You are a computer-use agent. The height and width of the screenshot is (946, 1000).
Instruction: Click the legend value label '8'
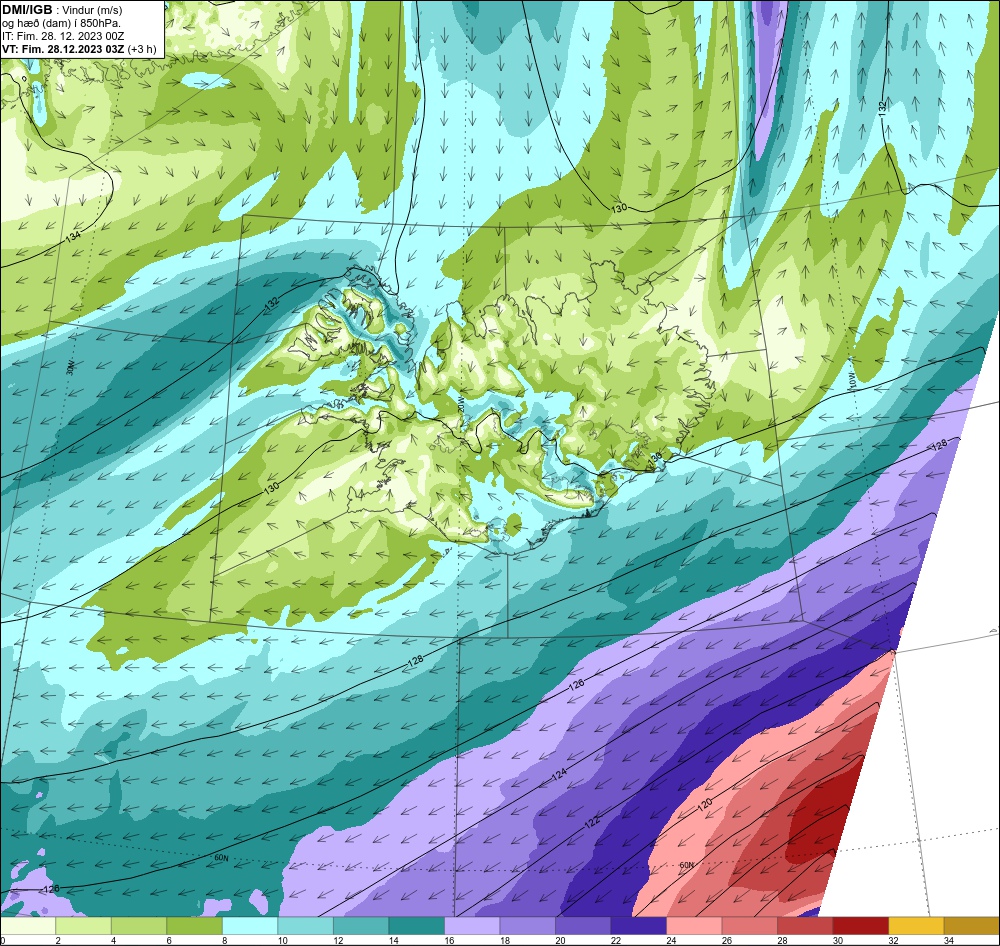click(x=224, y=940)
